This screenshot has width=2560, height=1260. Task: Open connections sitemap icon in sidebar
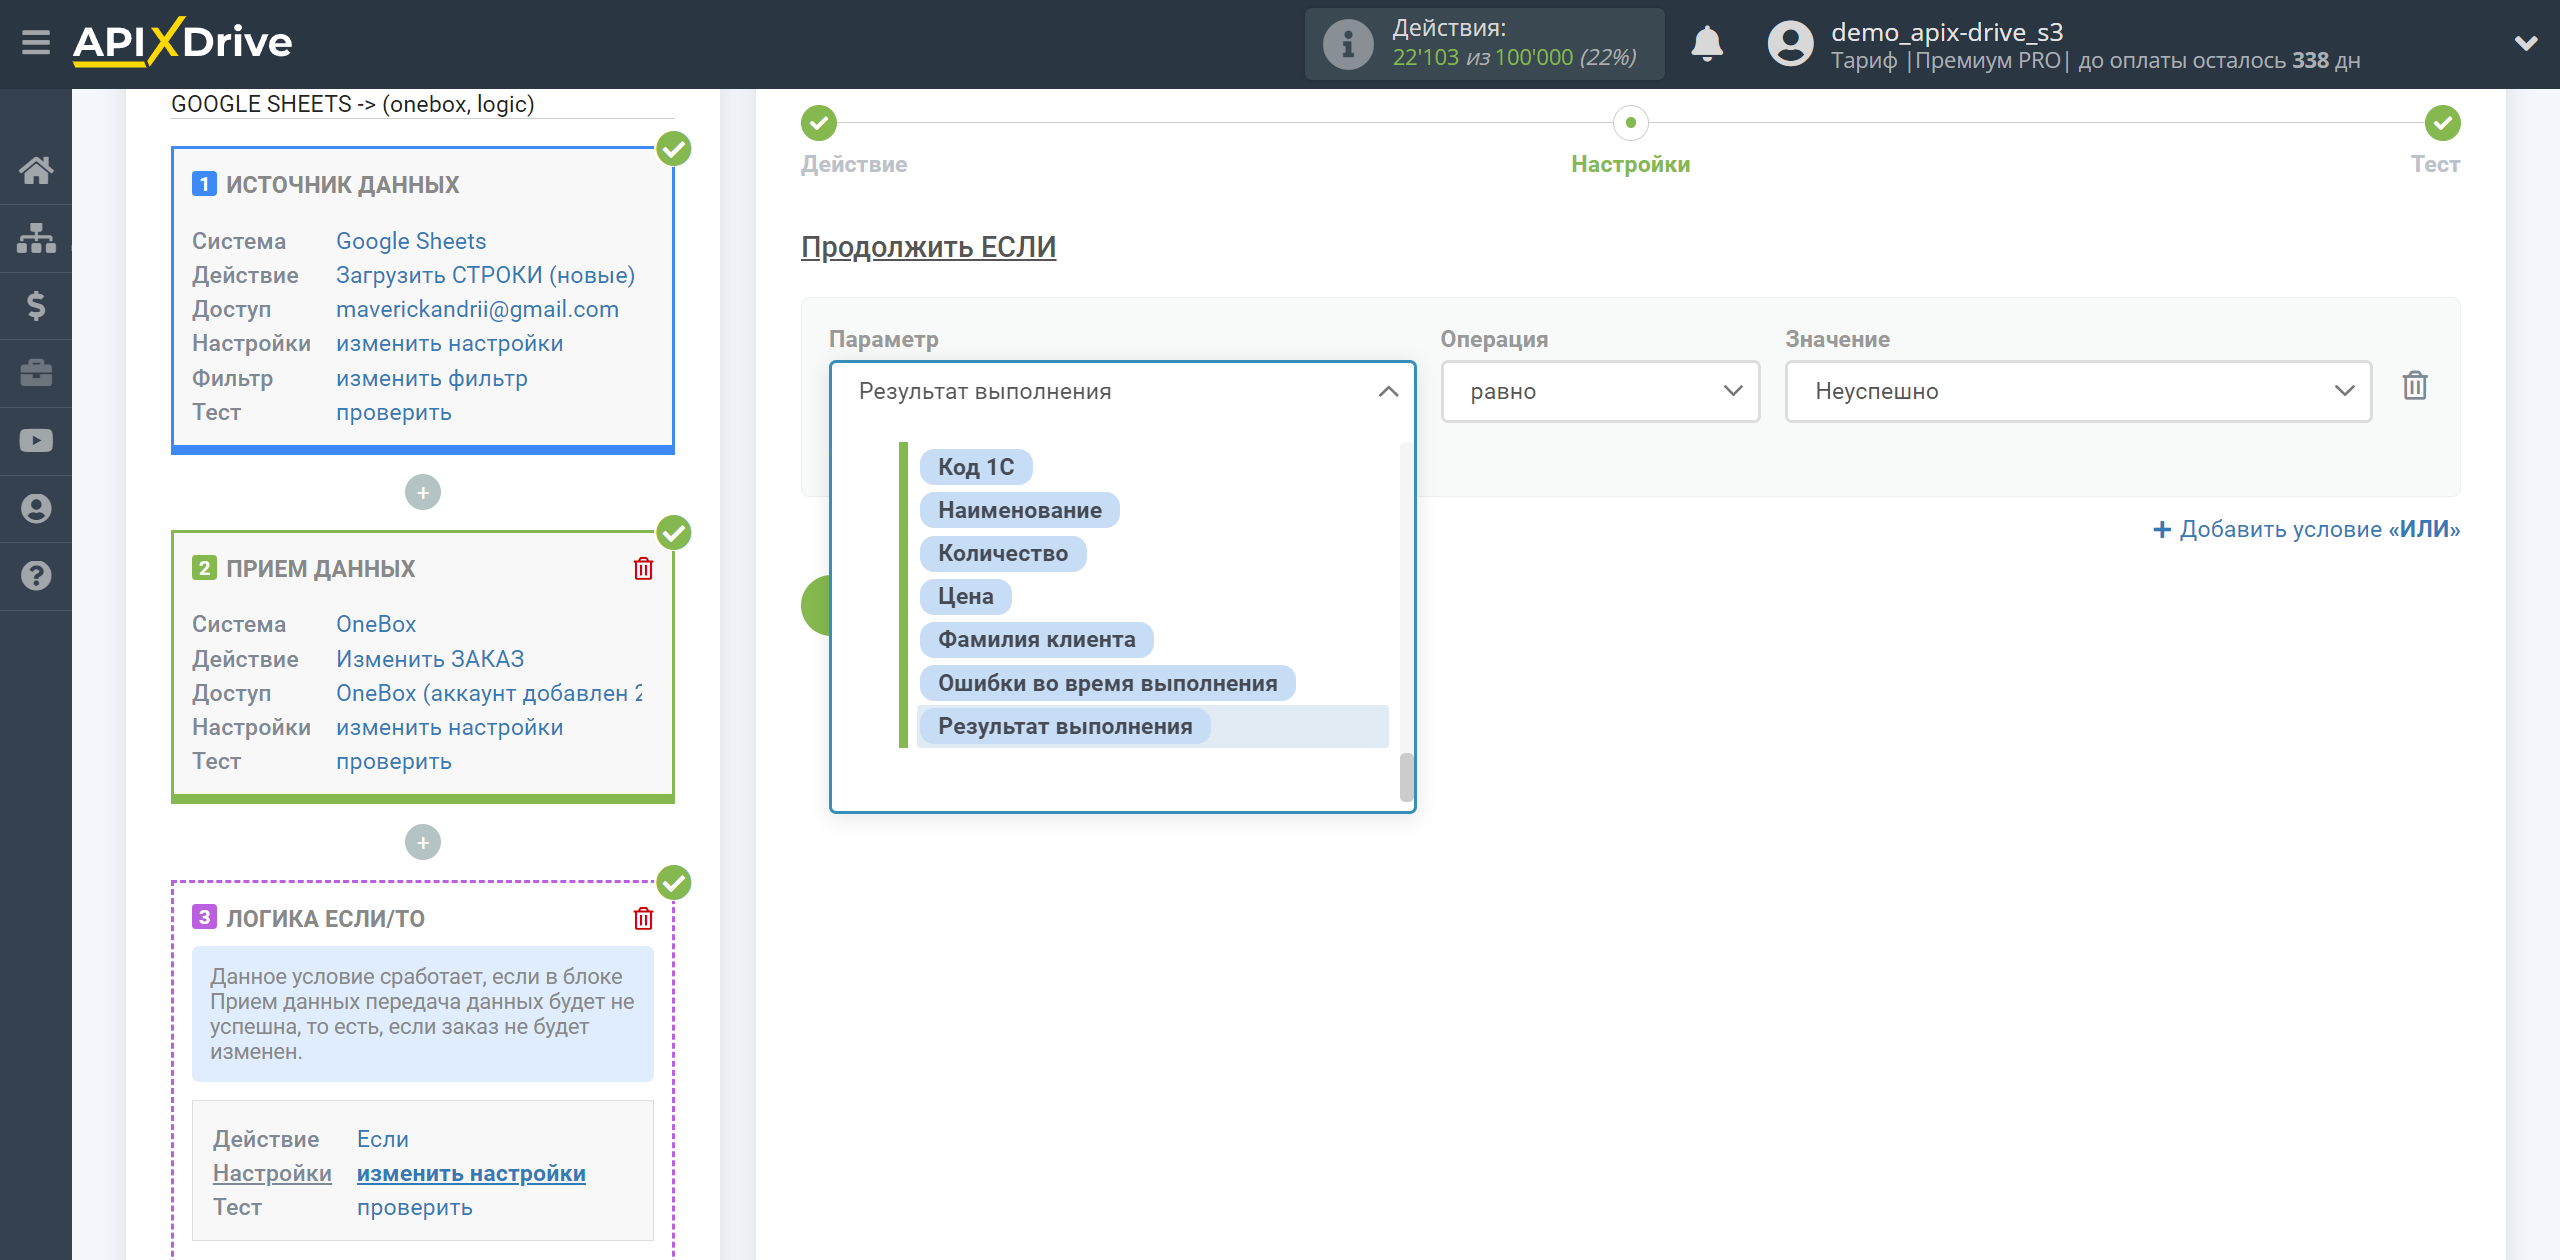tap(36, 238)
